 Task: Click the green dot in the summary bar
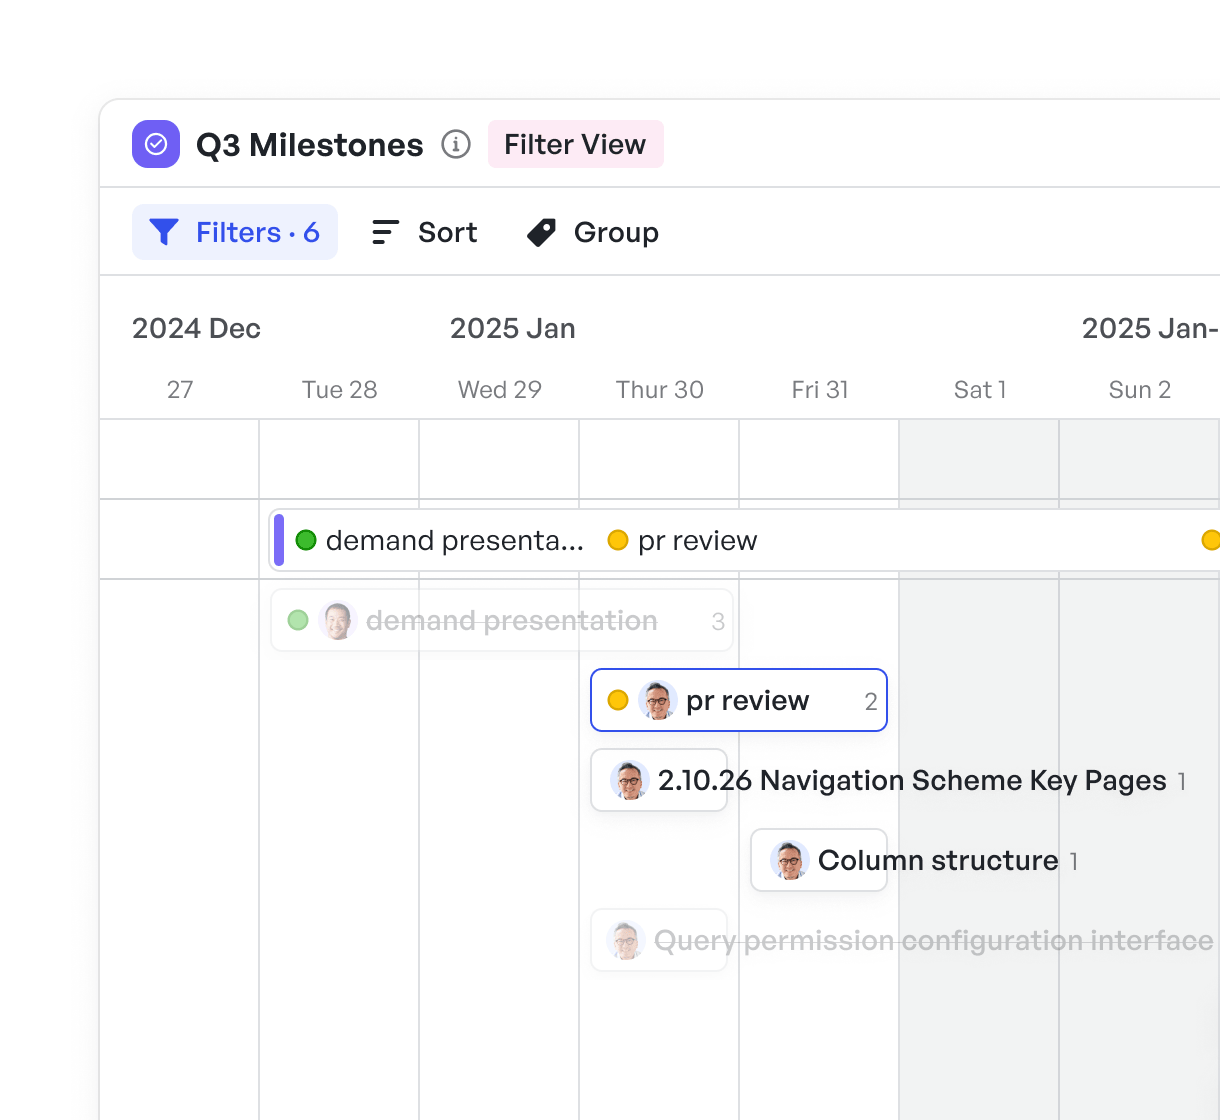[306, 540]
